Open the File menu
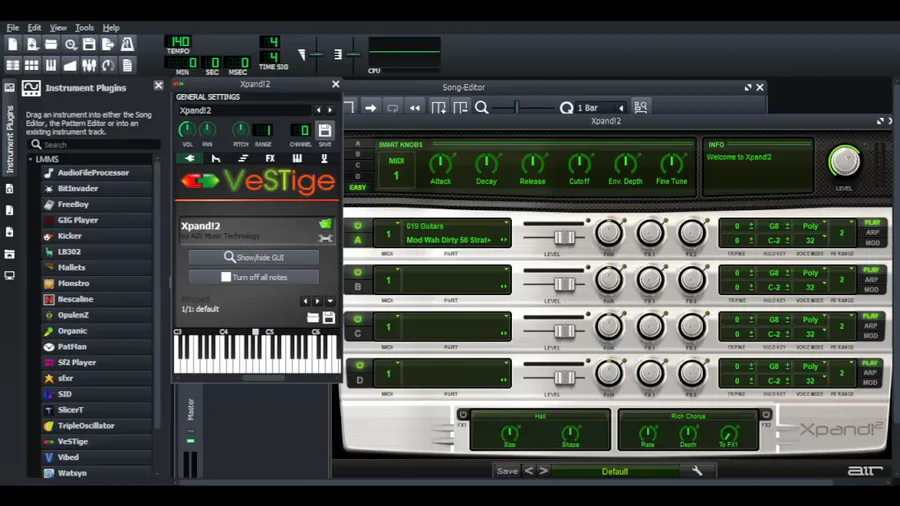900x506 pixels. 13,28
